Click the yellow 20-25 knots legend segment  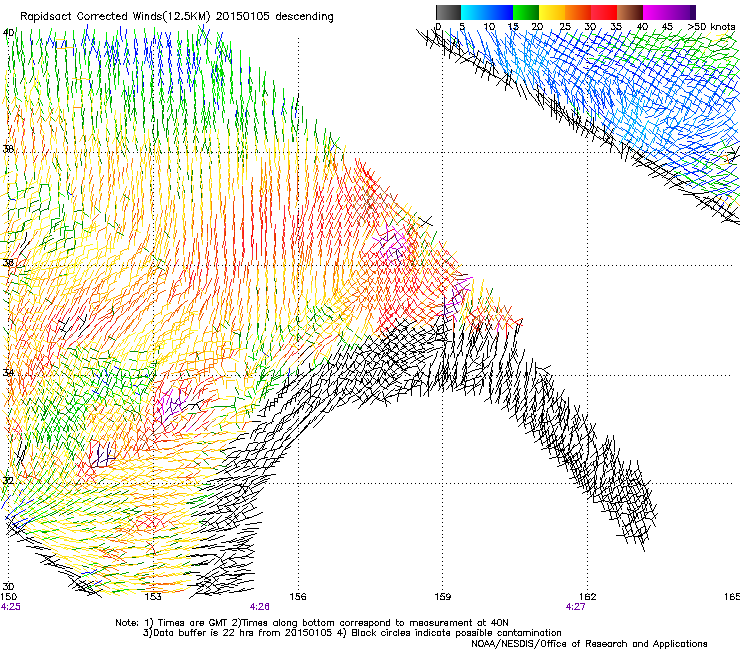point(552,12)
